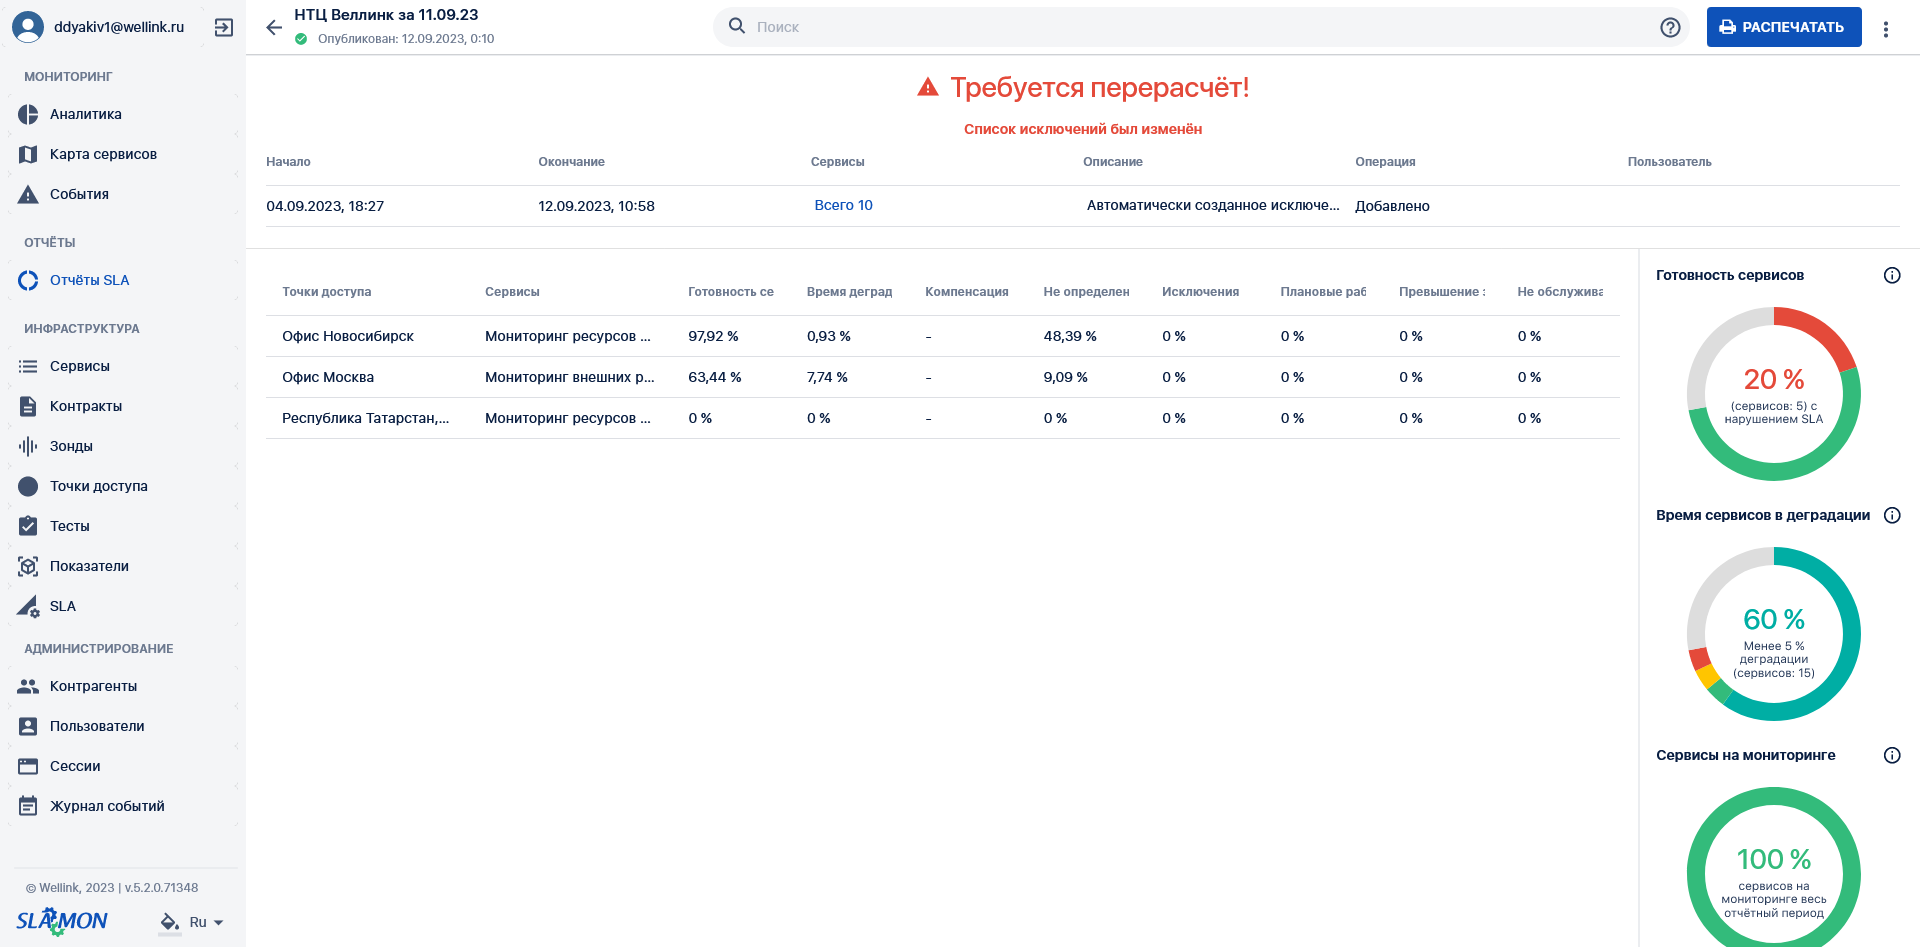The width and height of the screenshot is (1920, 947).
Task: Open the search help question mark icon
Action: pos(1670,27)
